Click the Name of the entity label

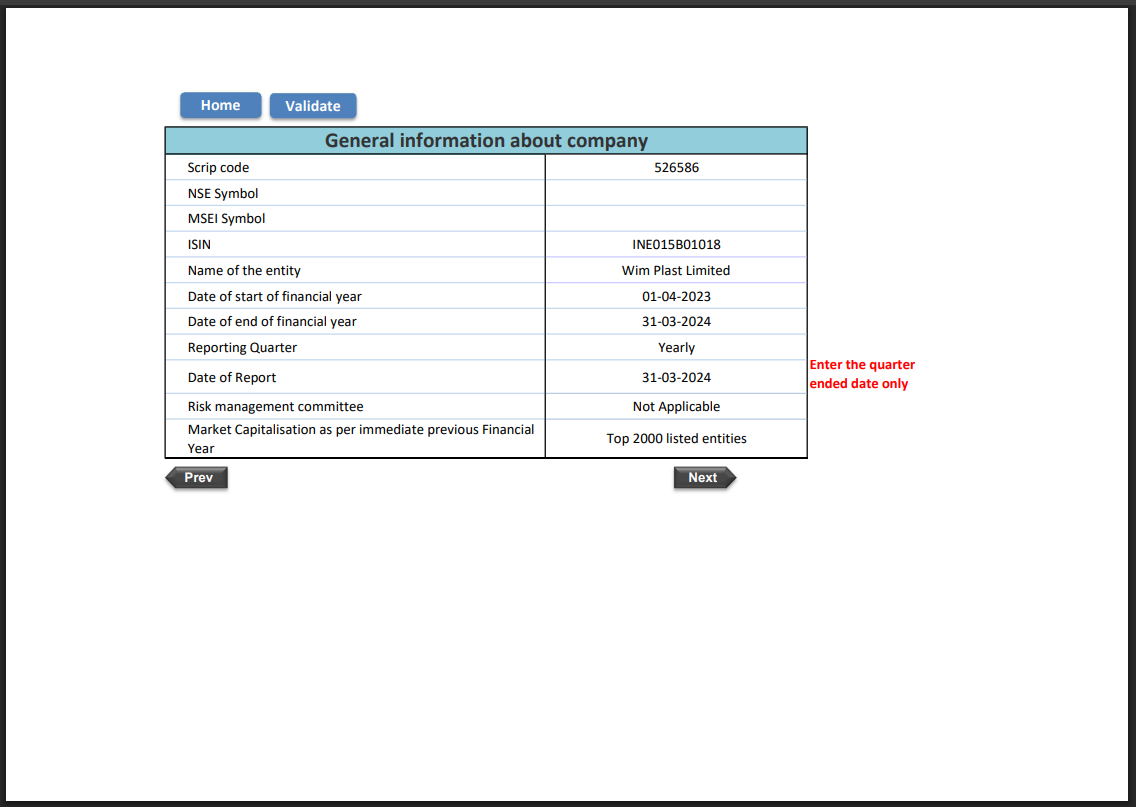point(244,270)
